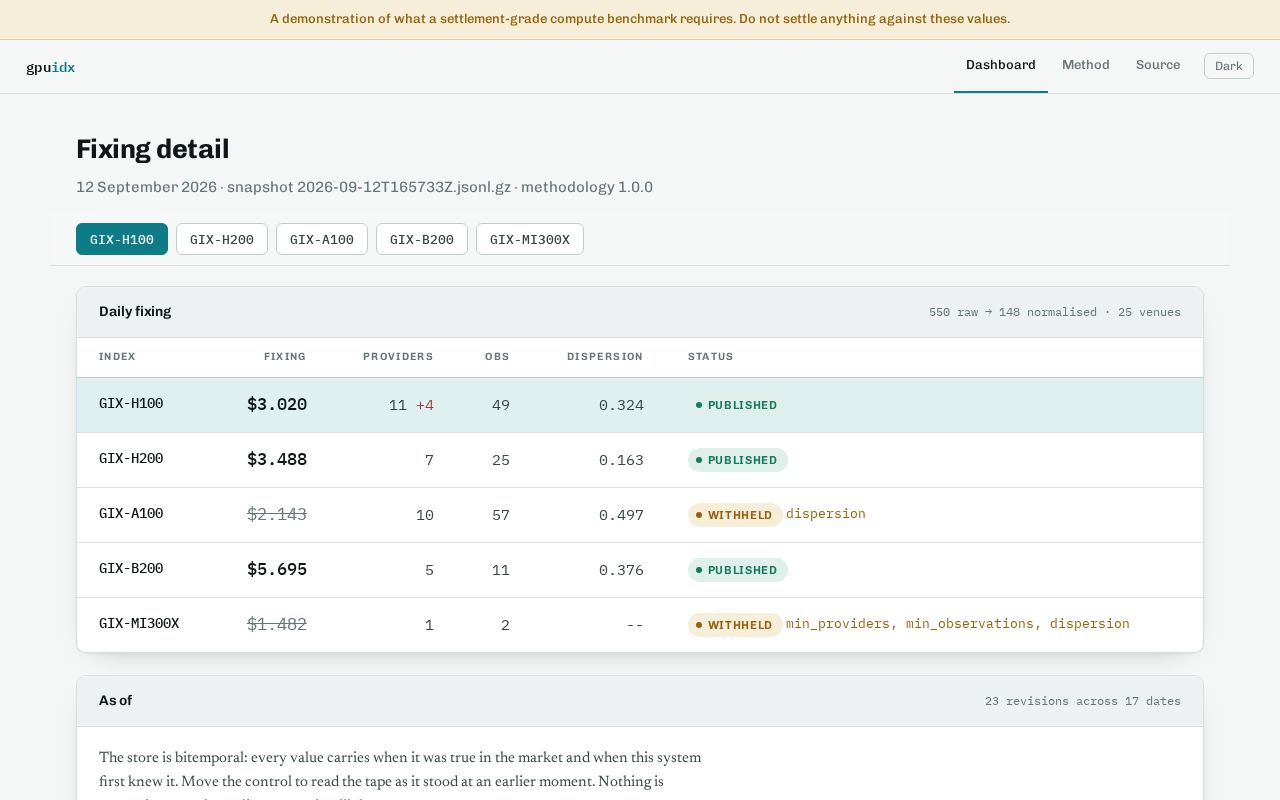Click min_providers, min_observations, dispersion reason text
Screen dimensions: 1280x800
(x=958, y=624)
